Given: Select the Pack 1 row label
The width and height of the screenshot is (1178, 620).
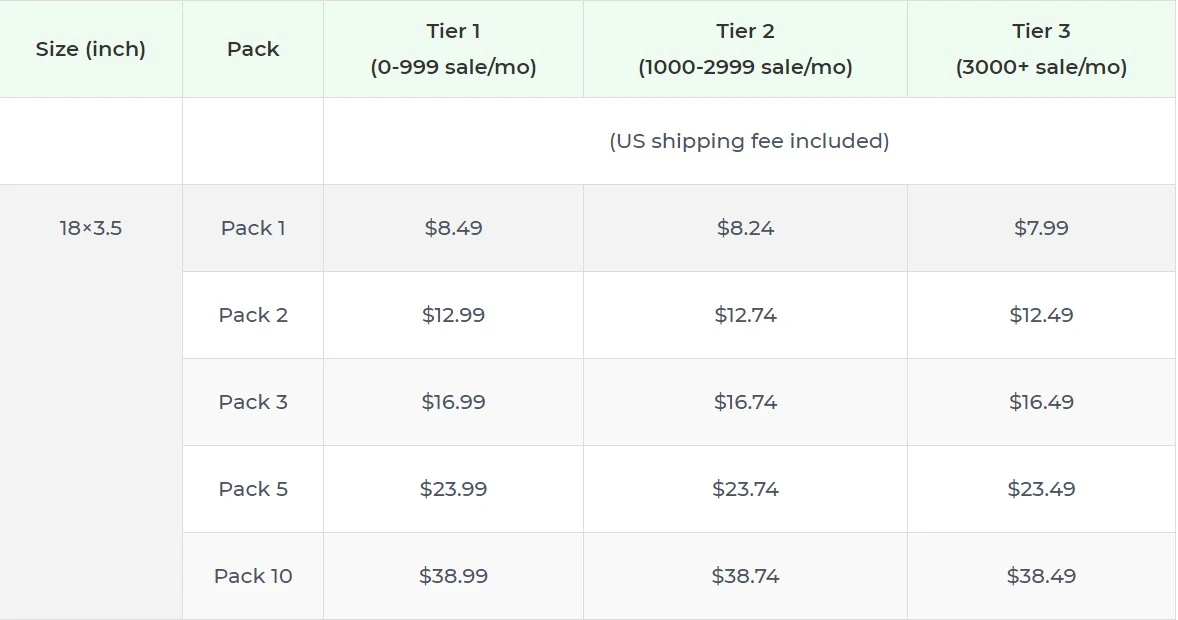Looking at the screenshot, I should point(253,228).
